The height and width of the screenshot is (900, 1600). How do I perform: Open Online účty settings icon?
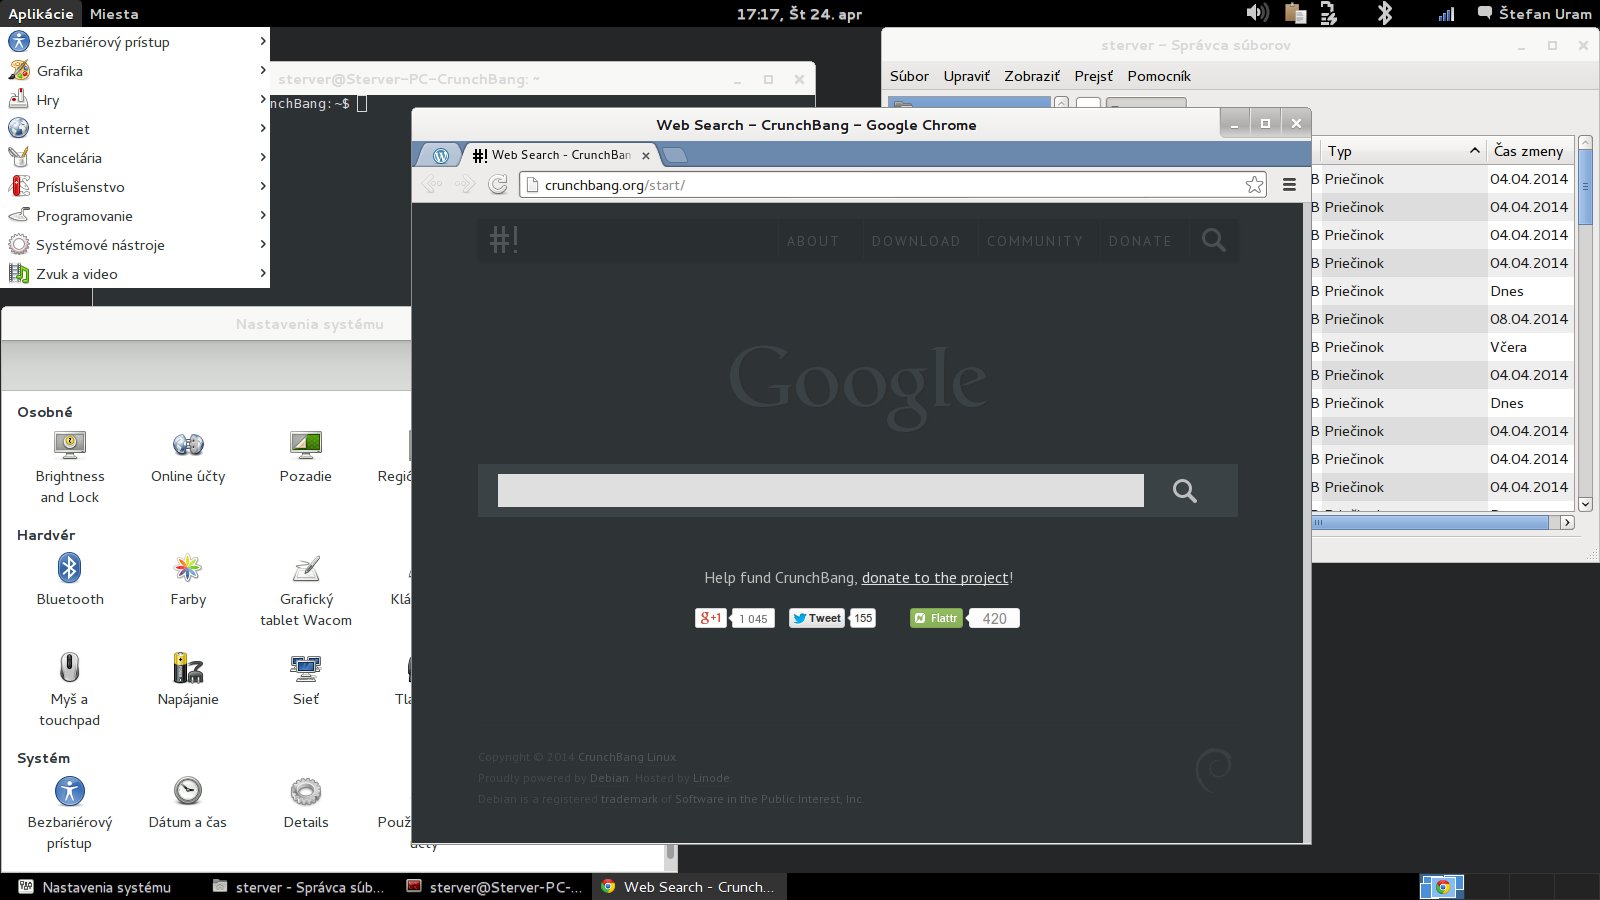coord(188,457)
